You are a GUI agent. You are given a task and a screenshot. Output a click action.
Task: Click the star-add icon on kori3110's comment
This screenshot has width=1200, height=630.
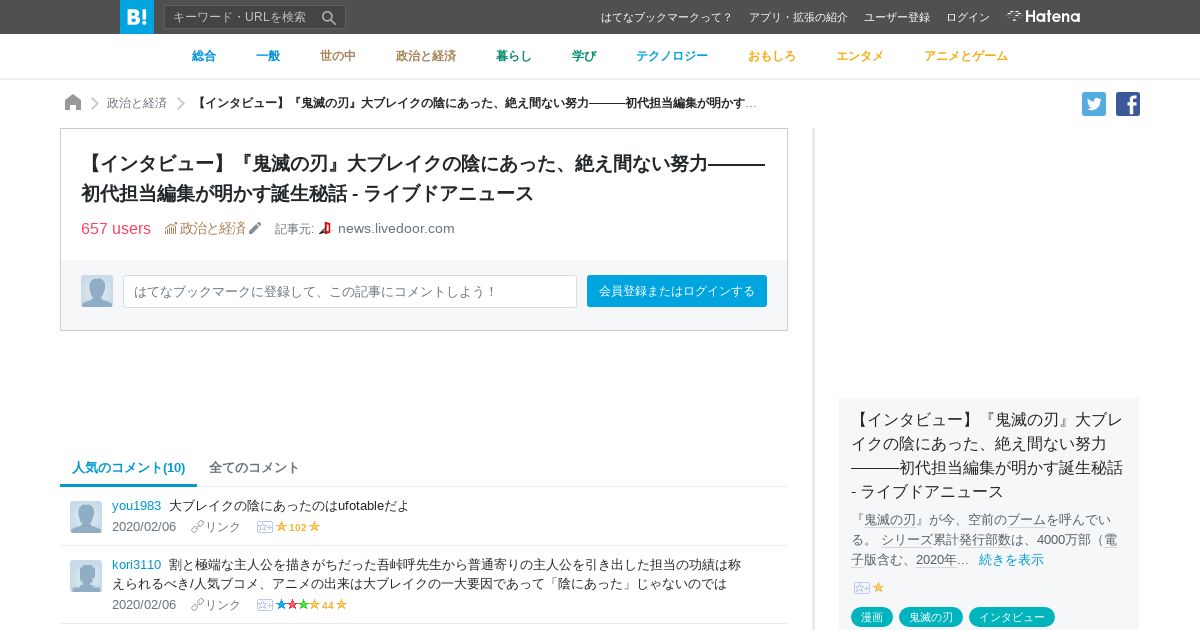(x=265, y=605)
